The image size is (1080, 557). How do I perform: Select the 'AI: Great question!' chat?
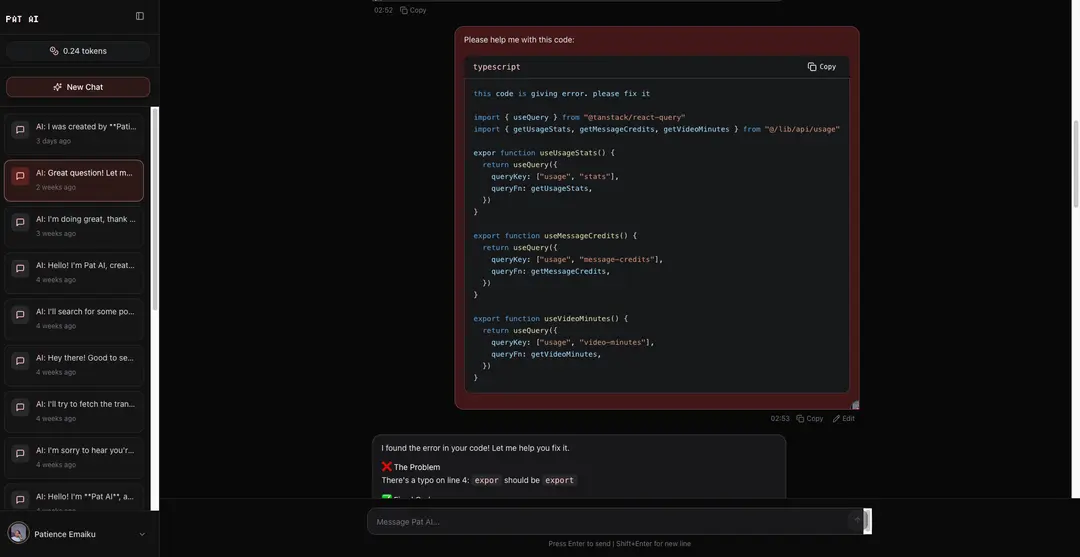(x=74, y=180)
